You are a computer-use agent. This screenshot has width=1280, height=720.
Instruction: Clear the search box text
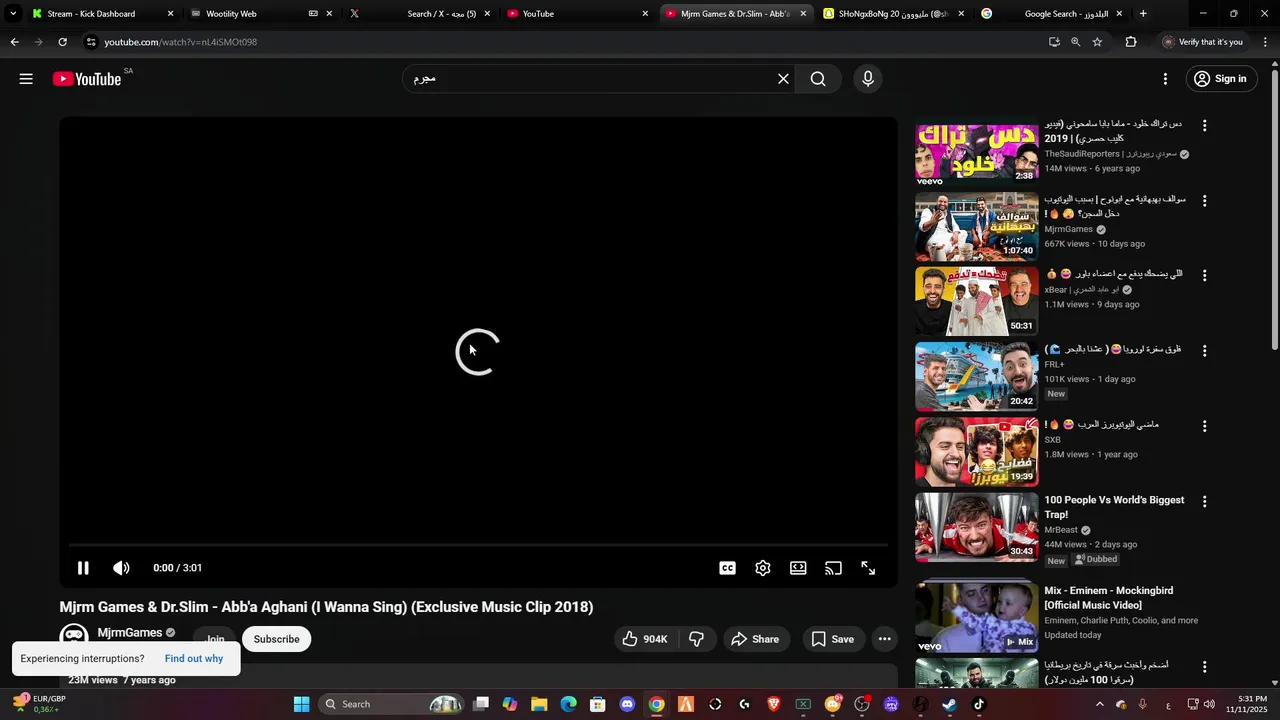pyautogui.click(x=783, y=79)
